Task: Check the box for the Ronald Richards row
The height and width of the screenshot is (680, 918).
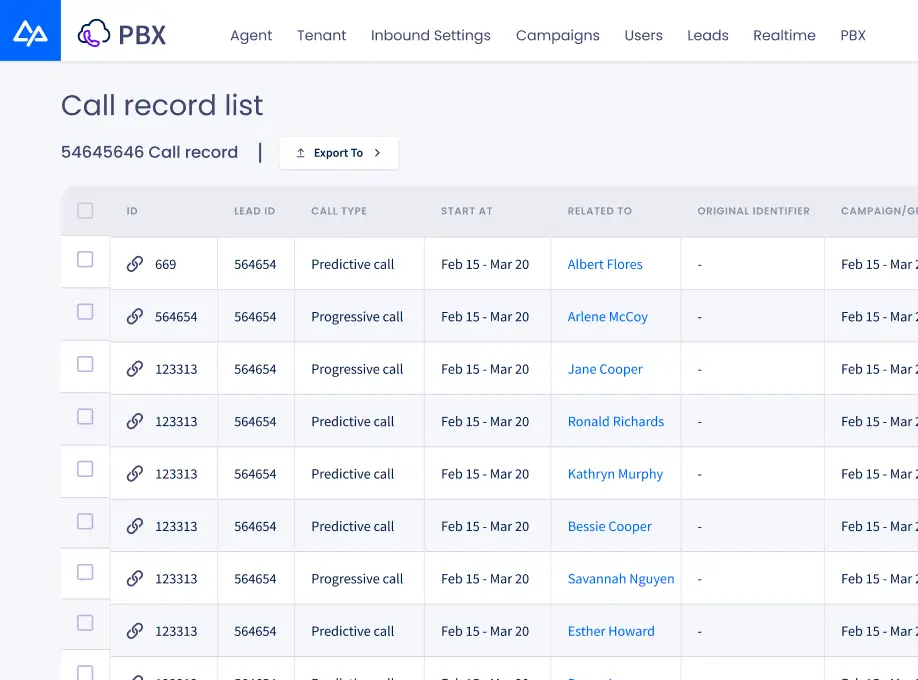Action: tap(85, 416)
